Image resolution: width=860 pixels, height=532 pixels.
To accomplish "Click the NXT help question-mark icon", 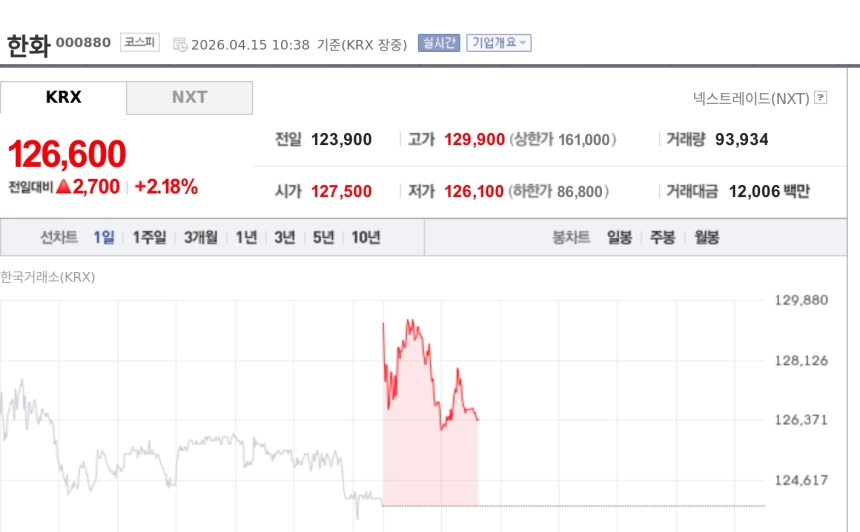I will [x=821, y=98].
